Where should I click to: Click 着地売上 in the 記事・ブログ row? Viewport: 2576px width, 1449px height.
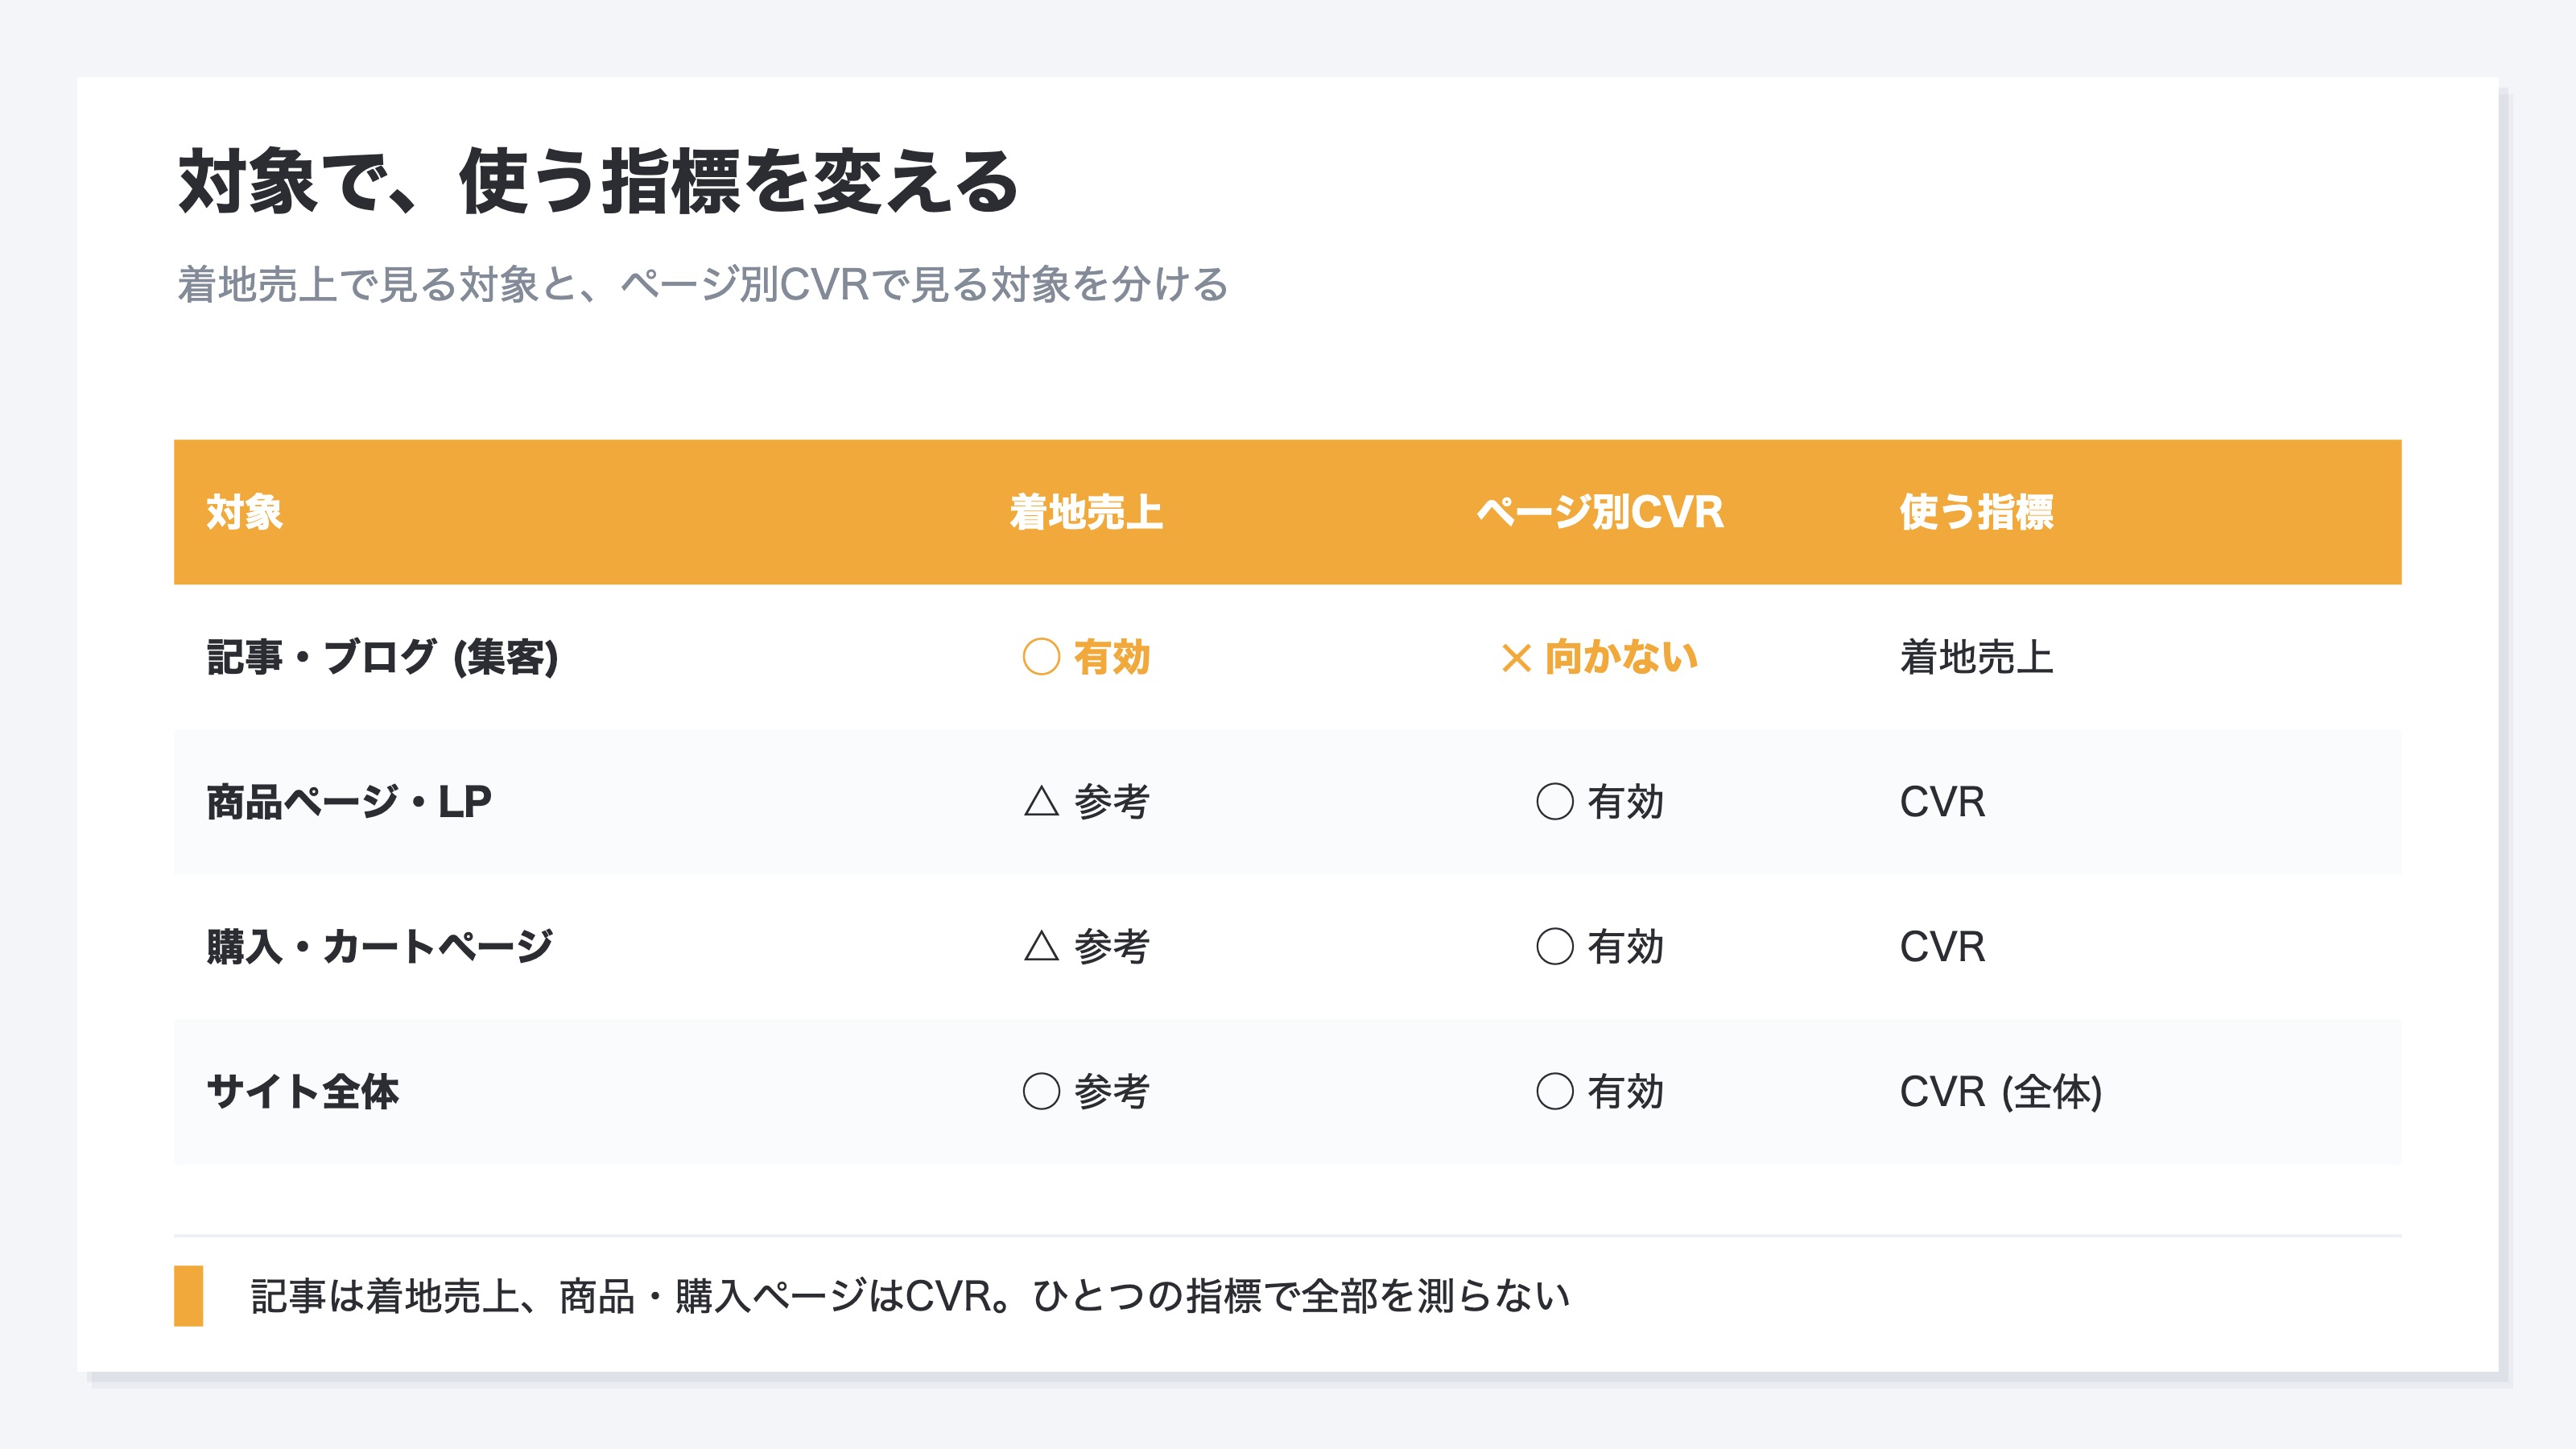(1976, 657)
